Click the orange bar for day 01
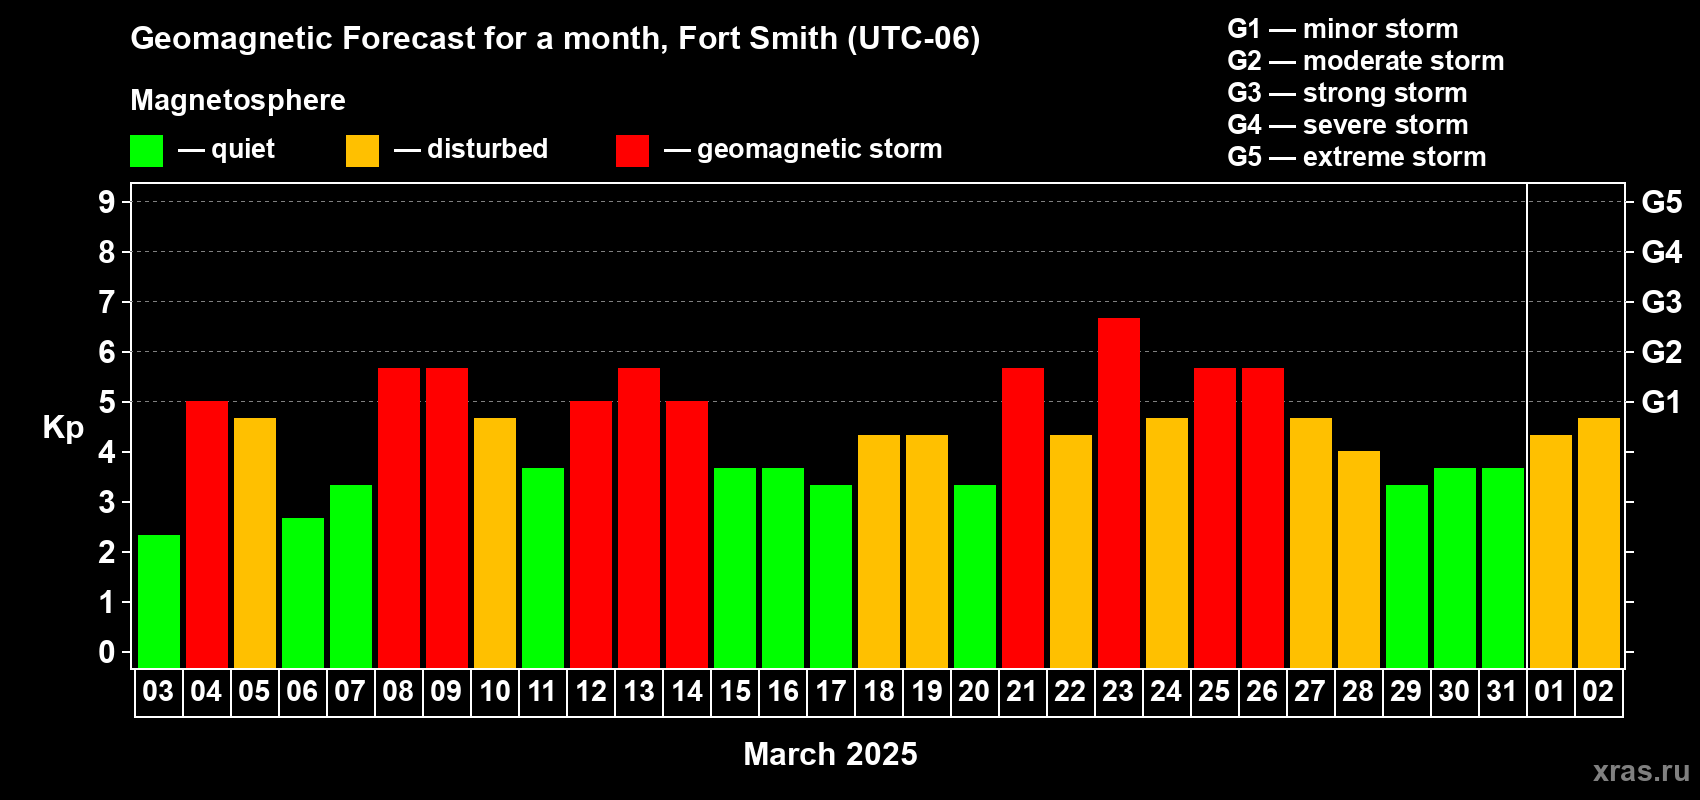This screenshot has height=800, width=1700. pyautogui.click(x=1551, y=551)
